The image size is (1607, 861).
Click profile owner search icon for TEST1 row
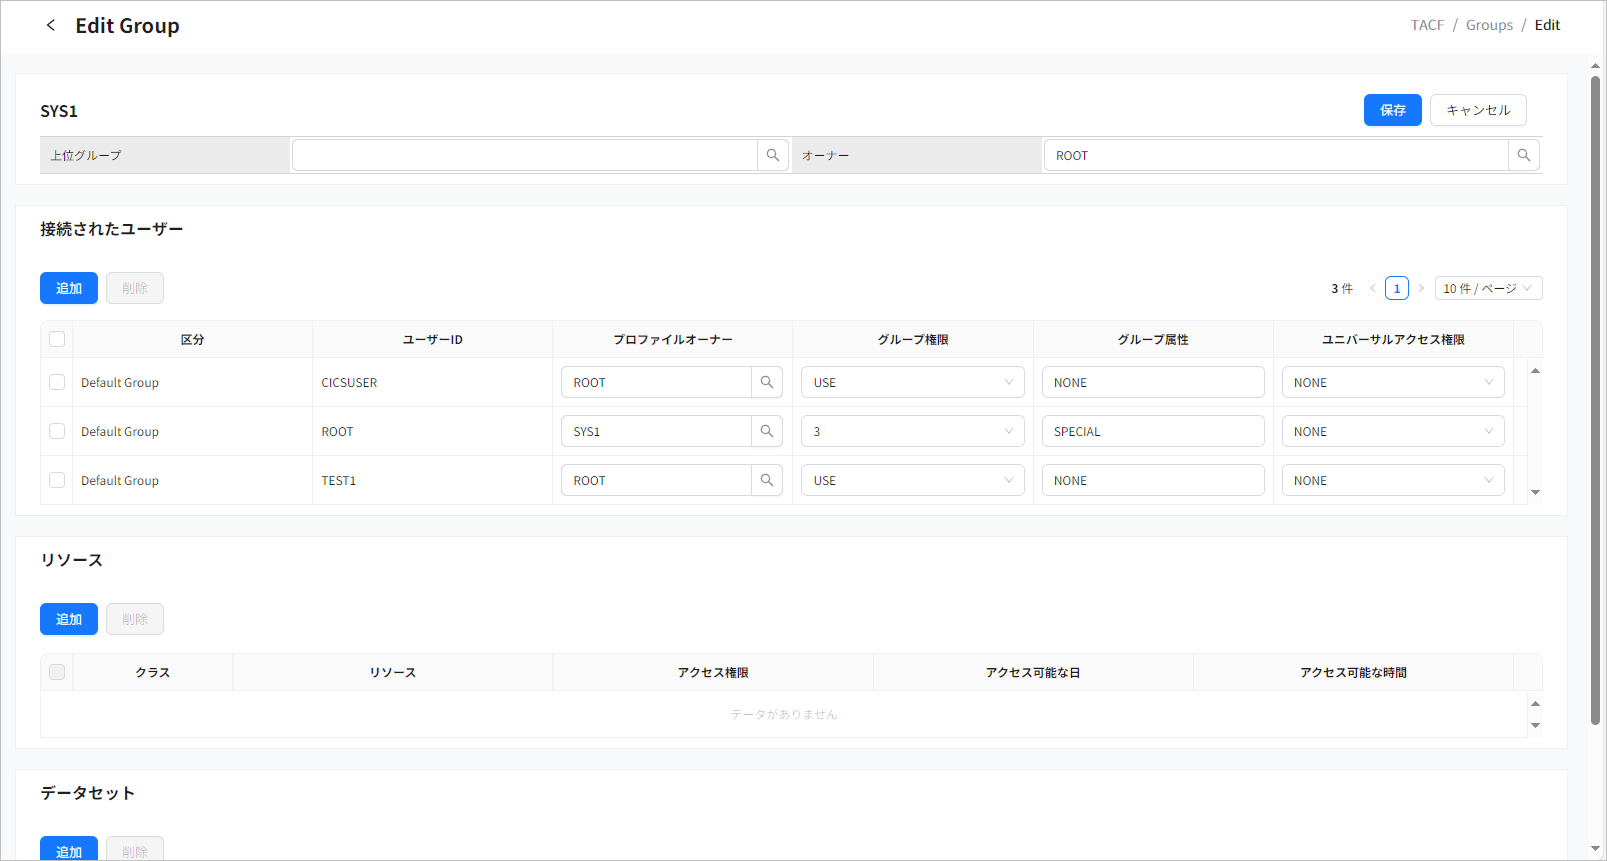[766, 480]
